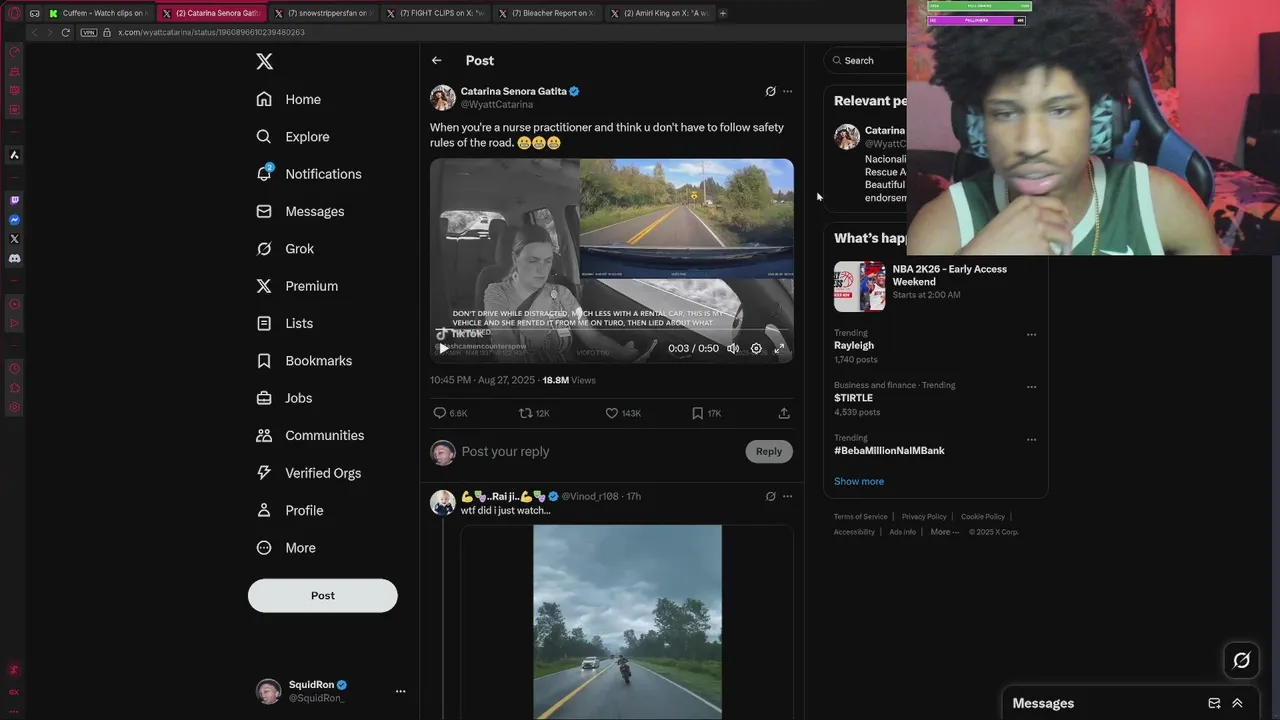The image size is (1280, 720).
Task: Click Grok icon on Catarina's post
Action: click(x=770, y=91)
